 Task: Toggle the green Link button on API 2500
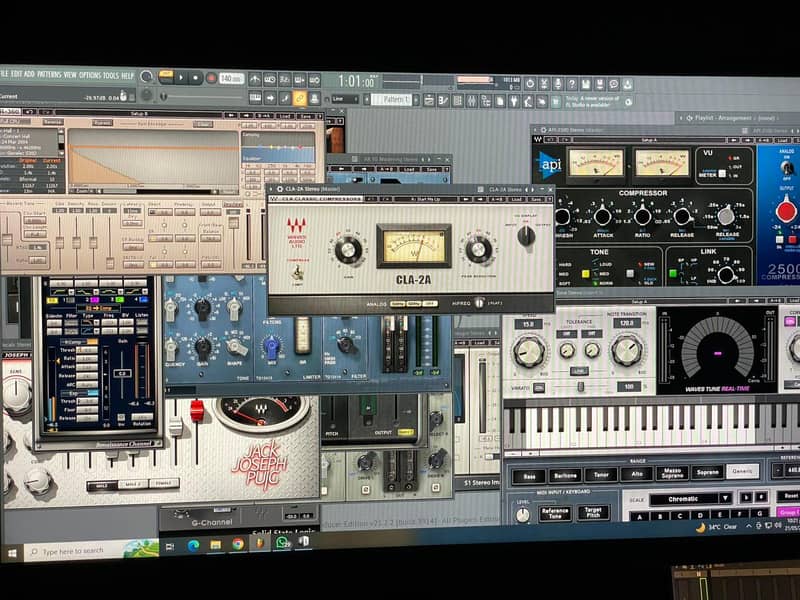[x=672, y=273]
